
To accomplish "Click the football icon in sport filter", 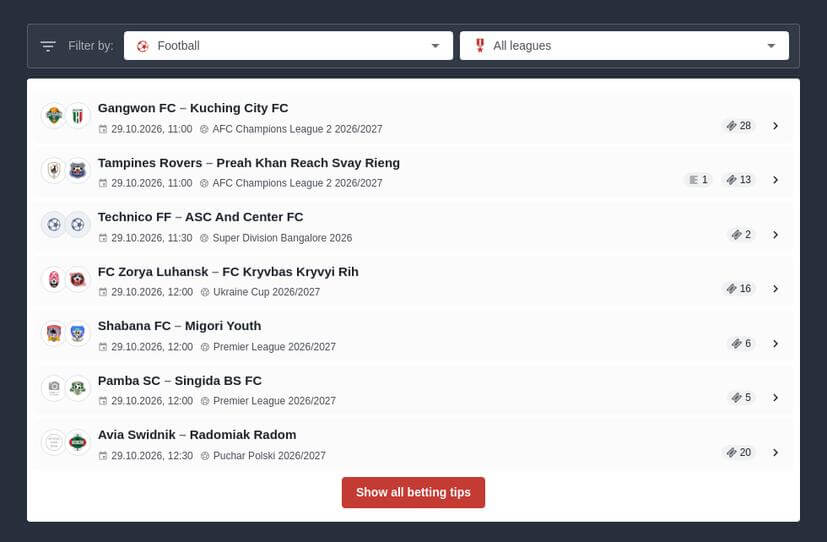I will tap(142, 46).
